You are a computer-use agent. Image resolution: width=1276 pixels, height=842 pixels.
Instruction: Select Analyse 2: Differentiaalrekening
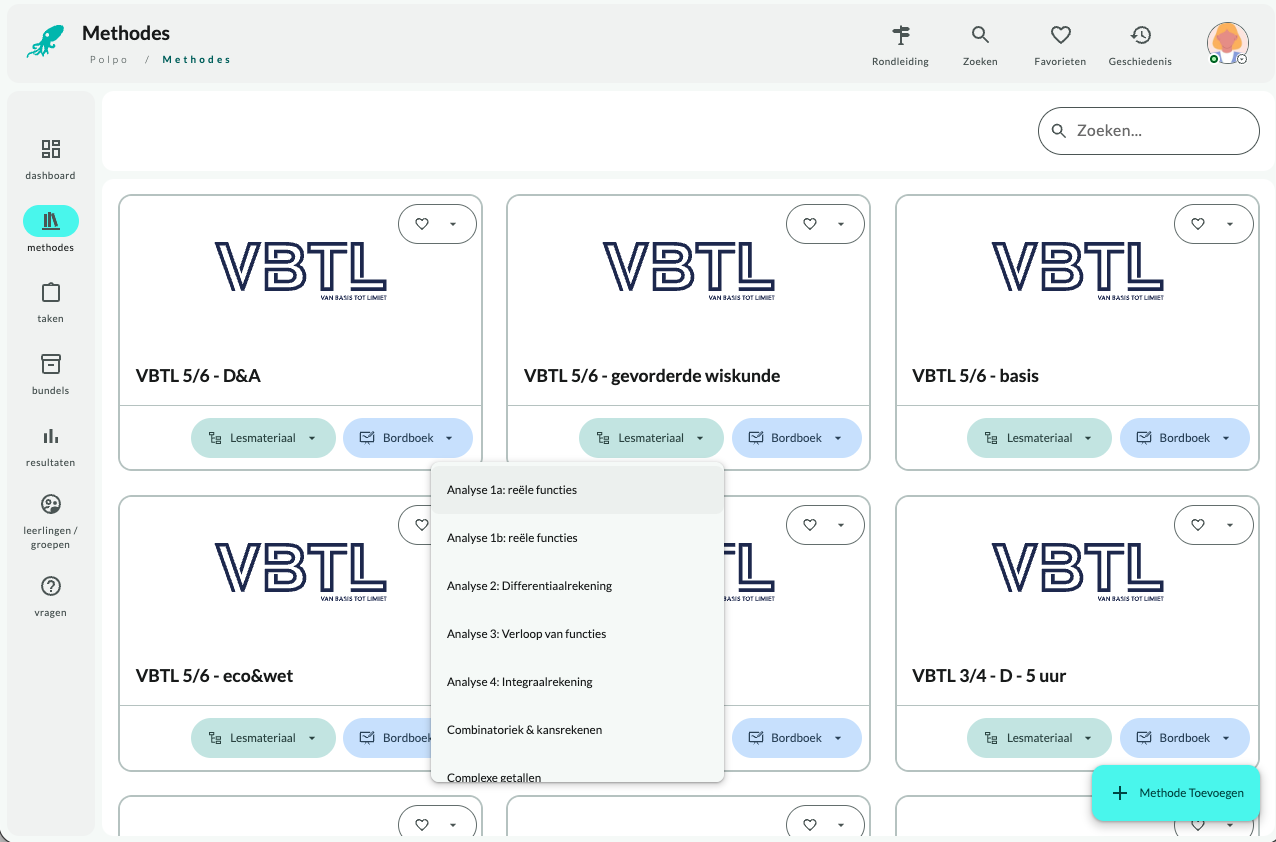point(577,586)
